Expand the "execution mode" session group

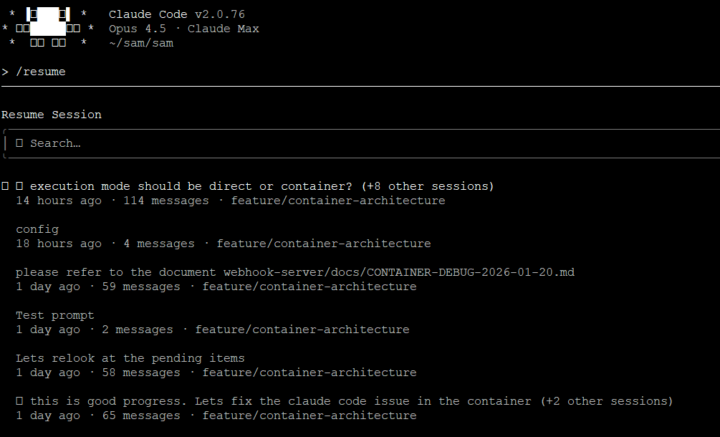pos(20,186)
